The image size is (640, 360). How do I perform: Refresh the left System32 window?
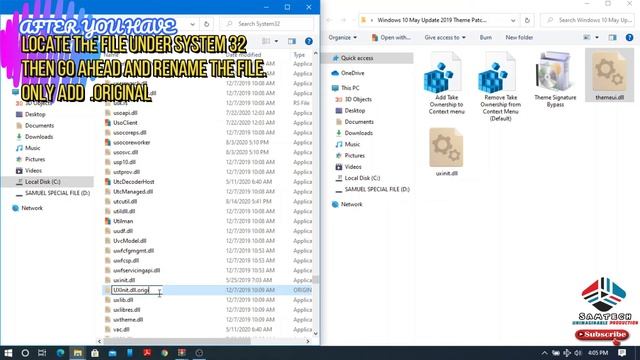tap(206, 24)
